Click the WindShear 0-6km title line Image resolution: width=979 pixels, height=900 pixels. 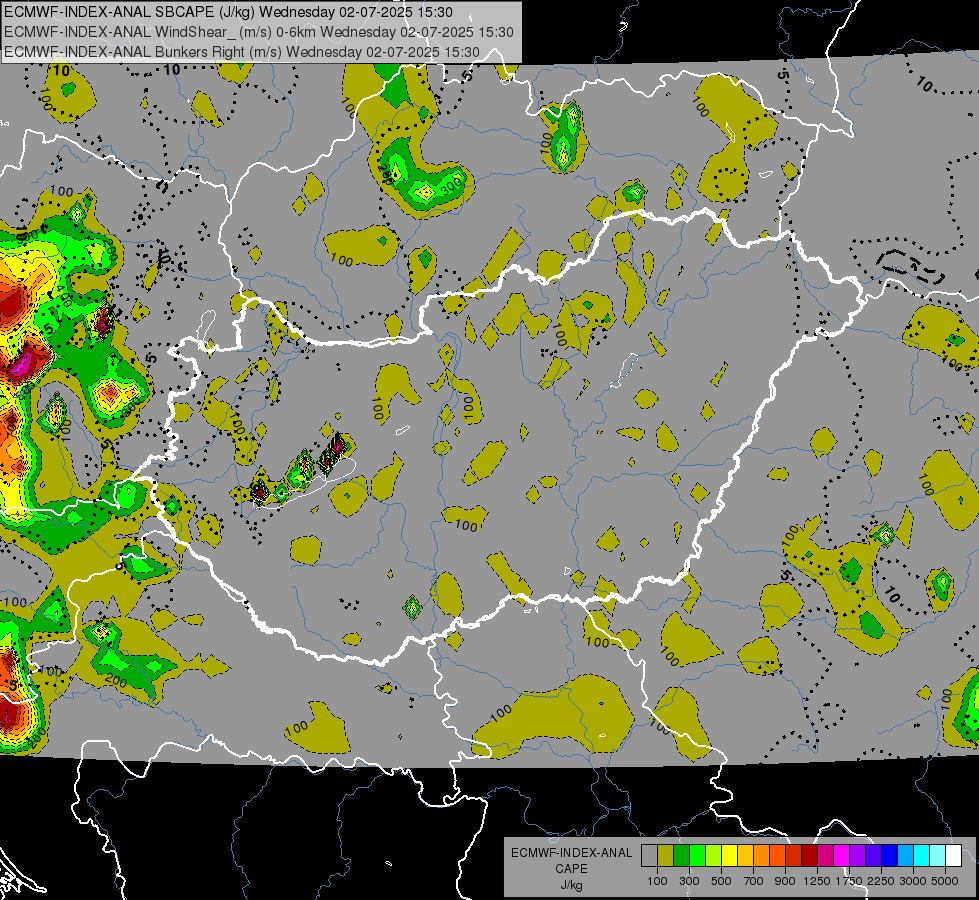(258, 32)
